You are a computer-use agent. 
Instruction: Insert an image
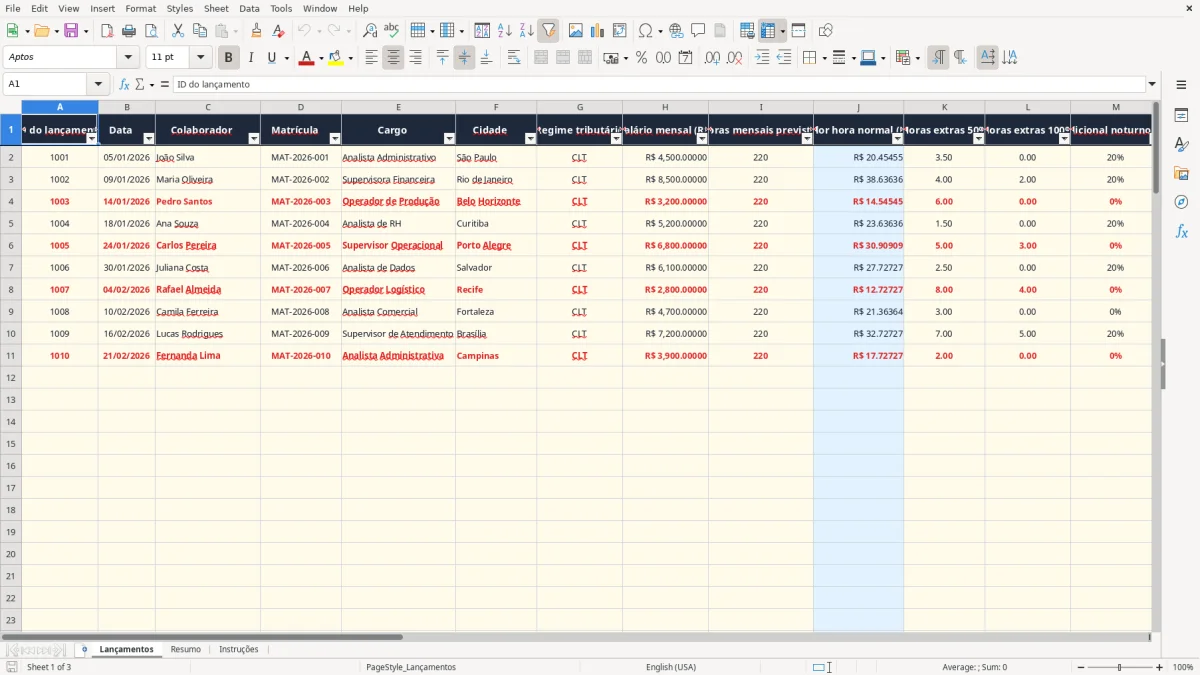(576, 31)
